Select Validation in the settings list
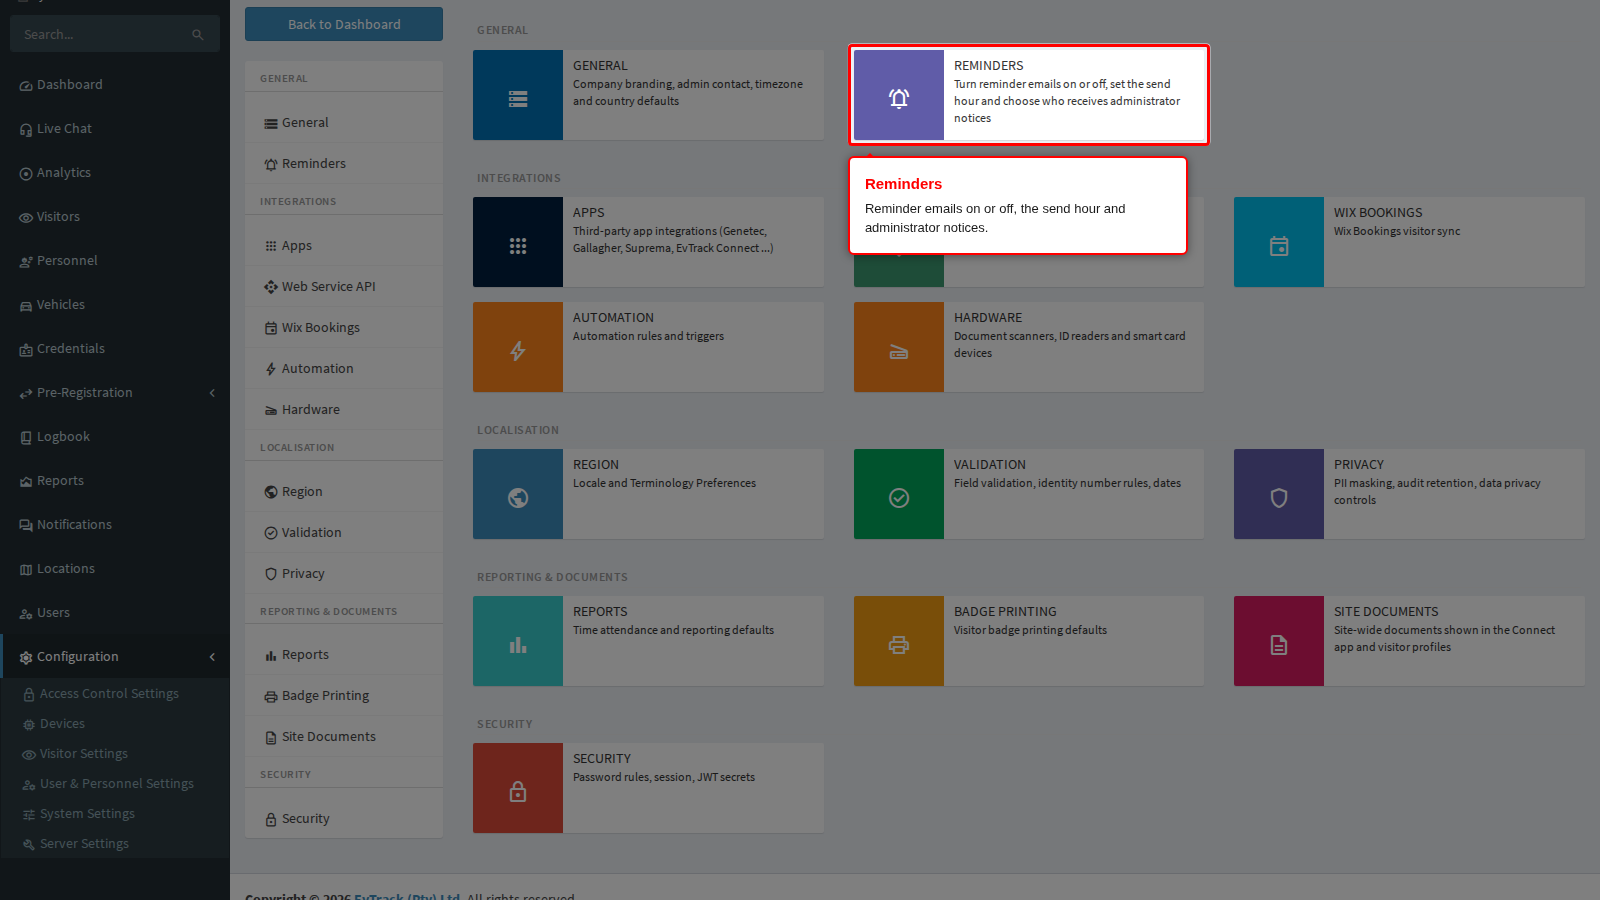The height and width of the screenshot is (900, 1600). [344, 533]
